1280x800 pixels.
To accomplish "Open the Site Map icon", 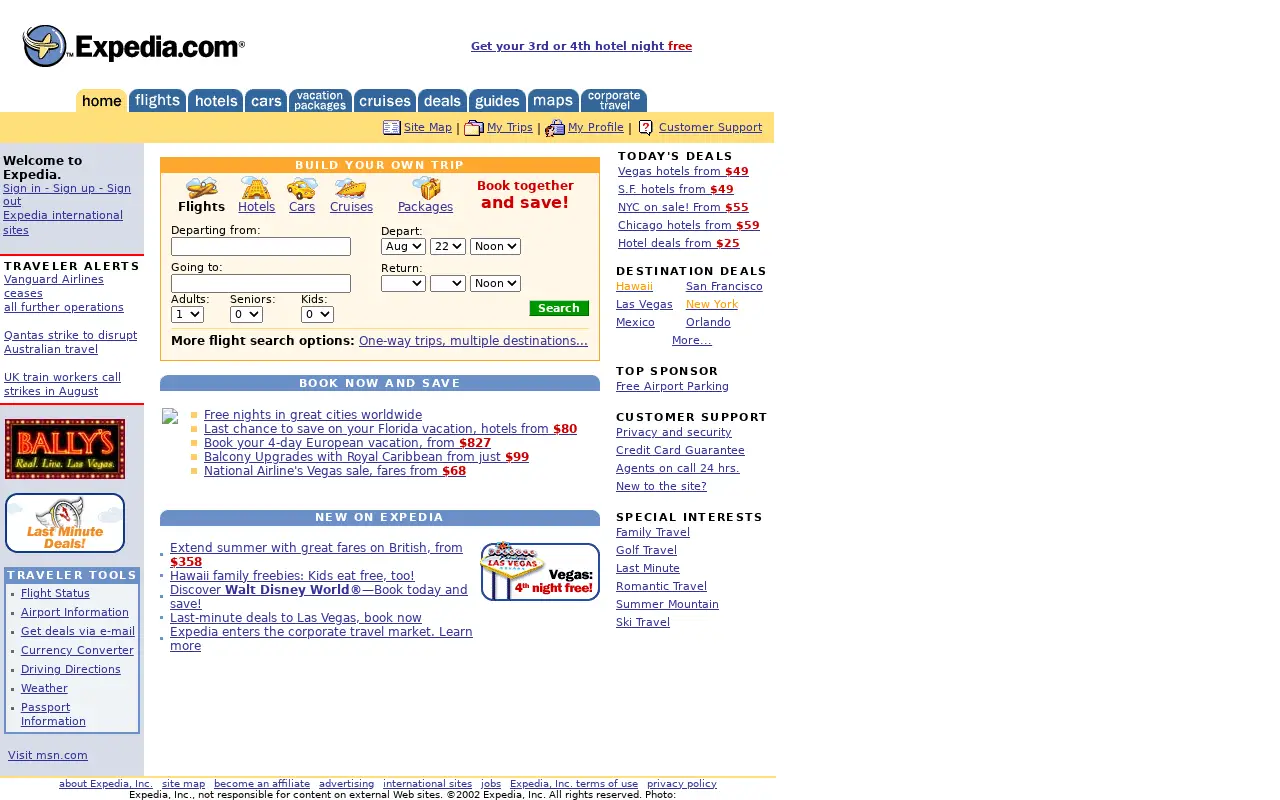I will point(392,128).
